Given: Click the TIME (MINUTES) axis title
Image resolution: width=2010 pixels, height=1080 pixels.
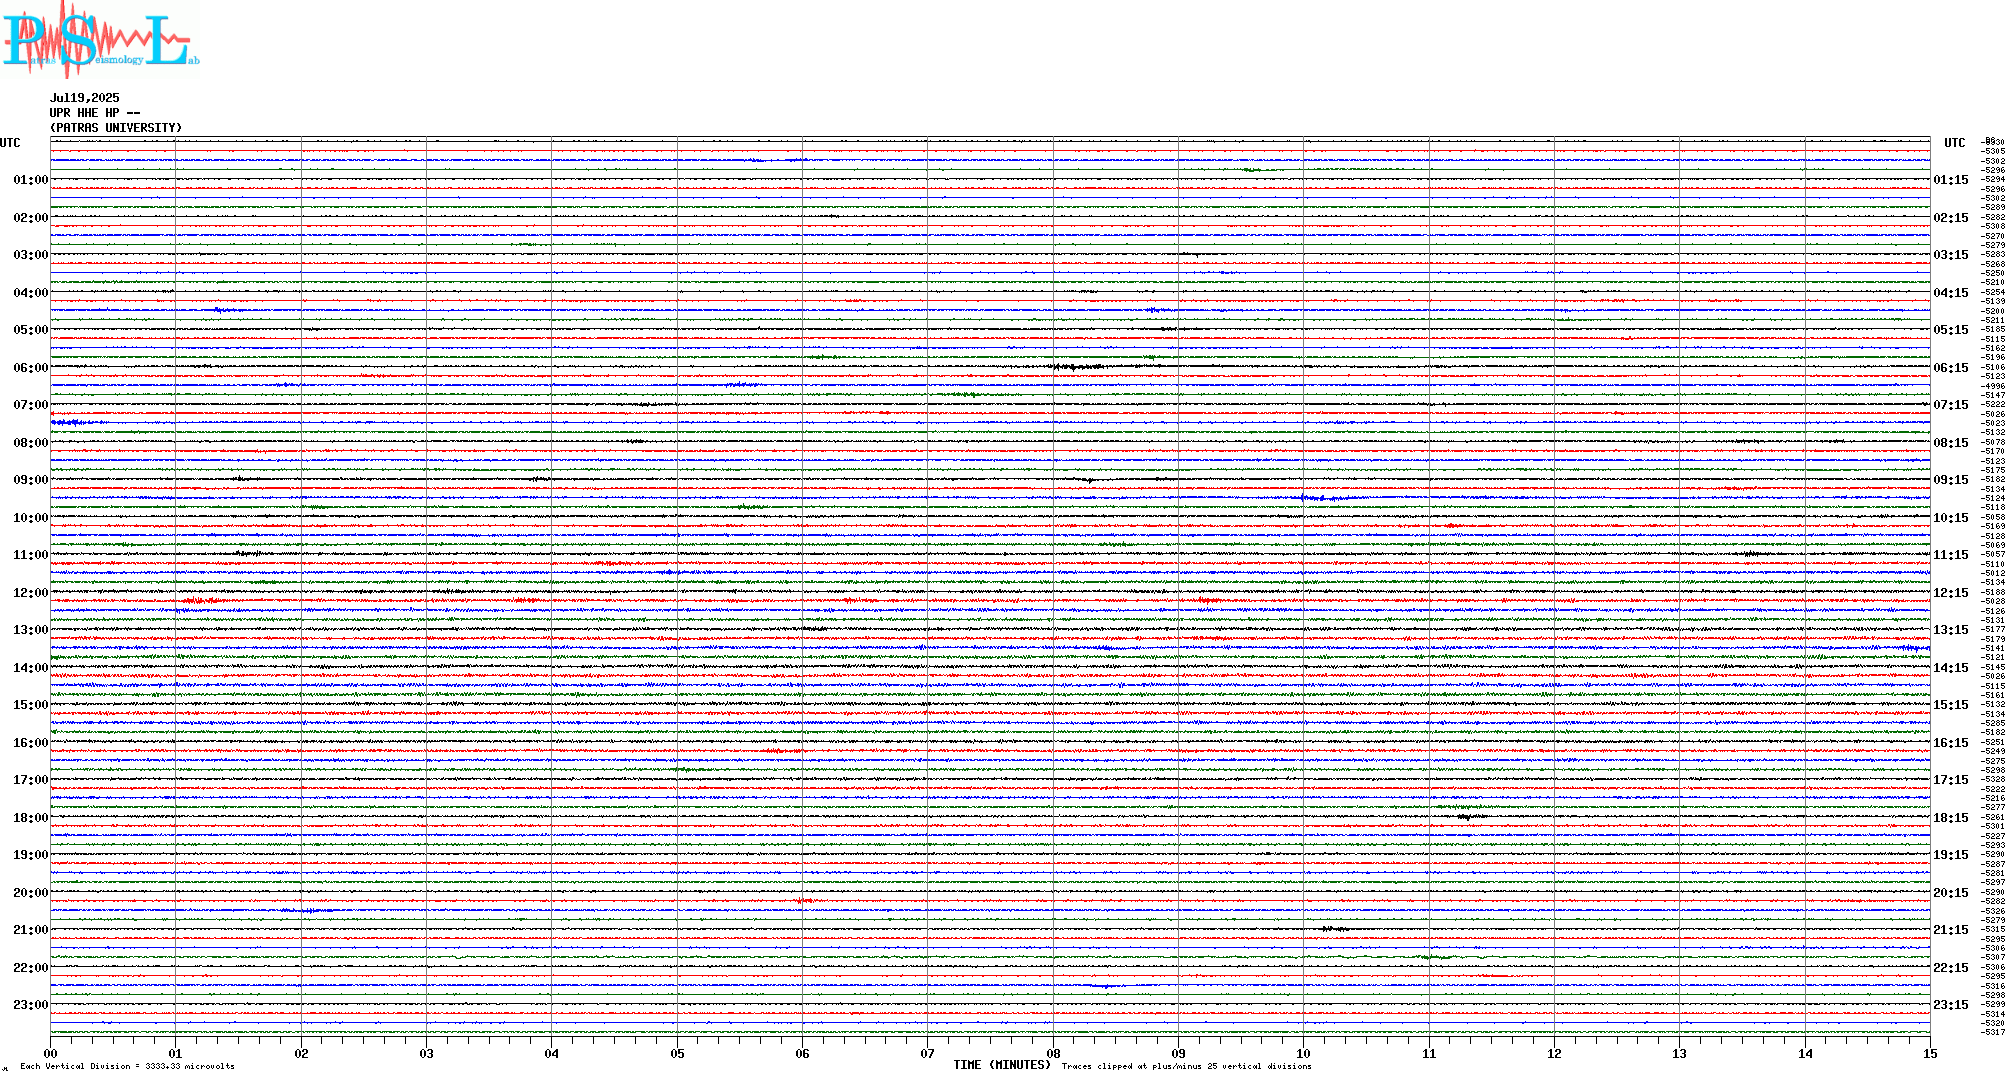Looking at the screenshot, I should point(1002,1065).
